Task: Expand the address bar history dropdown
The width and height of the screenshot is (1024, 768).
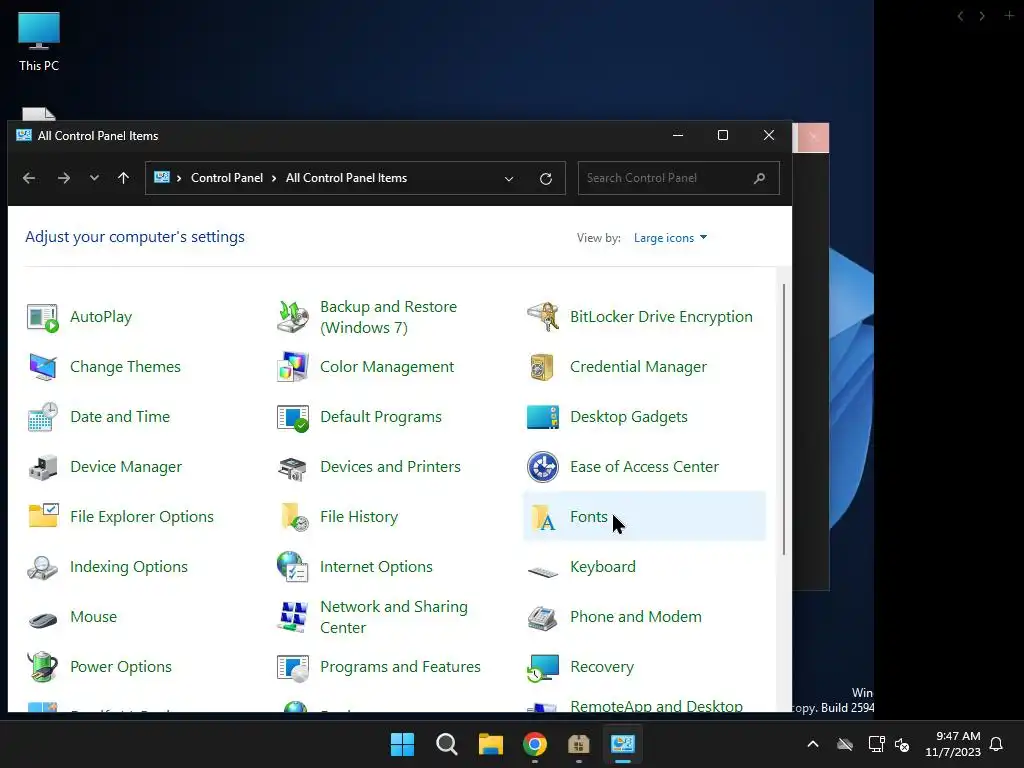Action: 509,178
